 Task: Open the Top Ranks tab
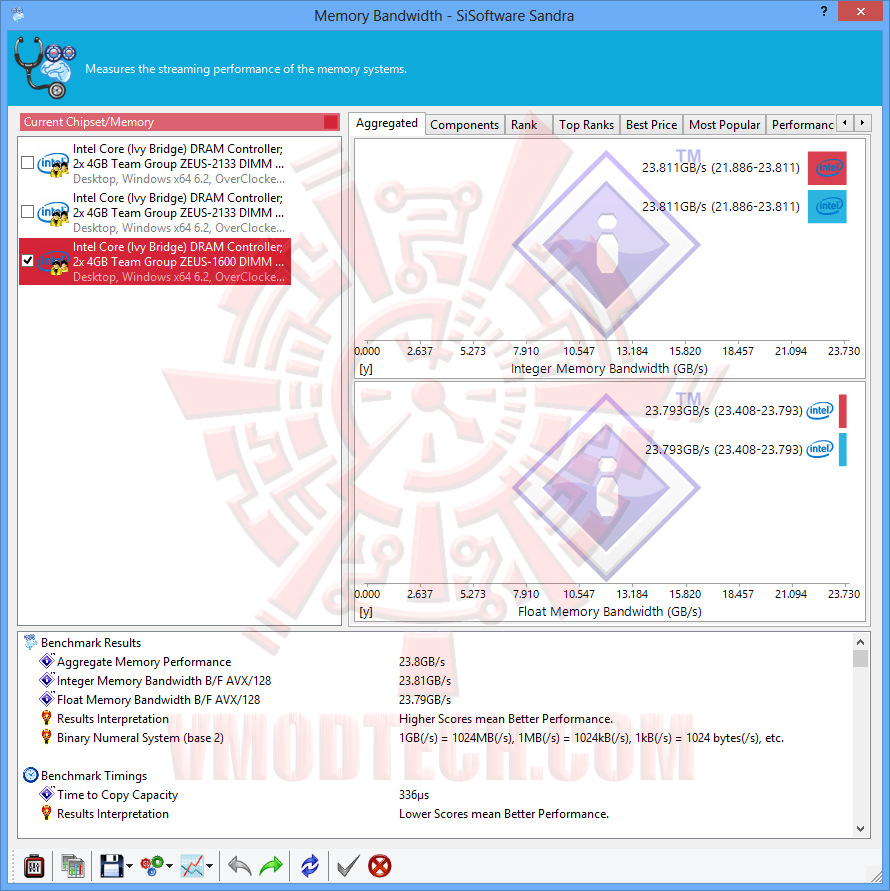coord(586,124)
